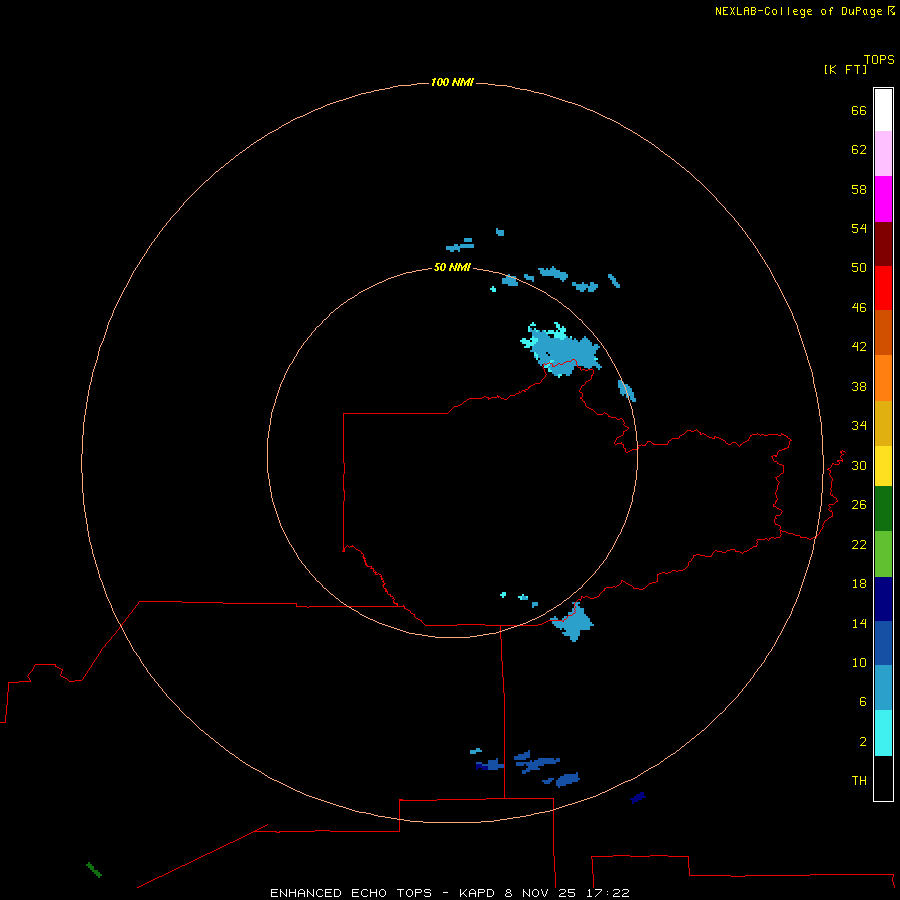Click the light green 26 kft legend swatch

(883, 554)
